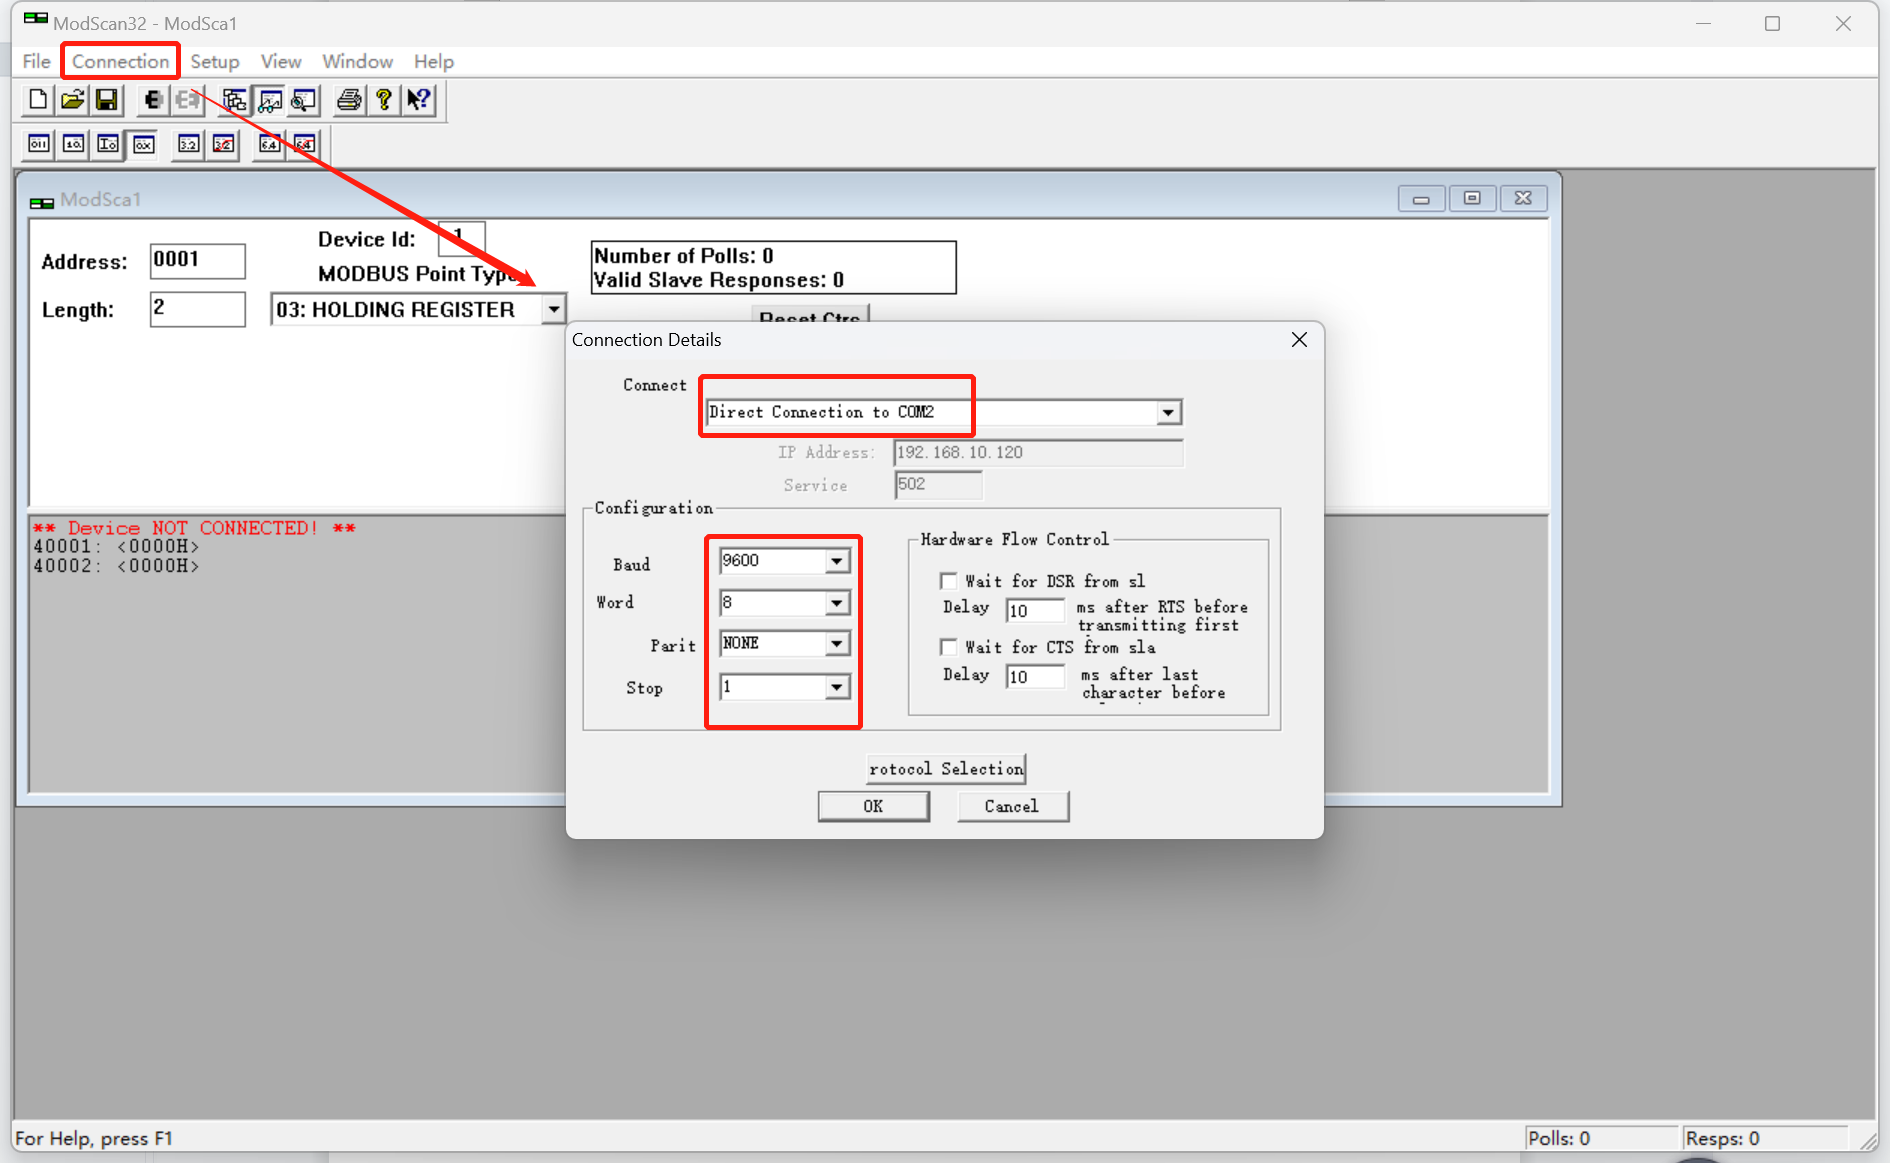
Task: Enable Wait for DSR from slave checkbox
Action: [x=948, y=581]
